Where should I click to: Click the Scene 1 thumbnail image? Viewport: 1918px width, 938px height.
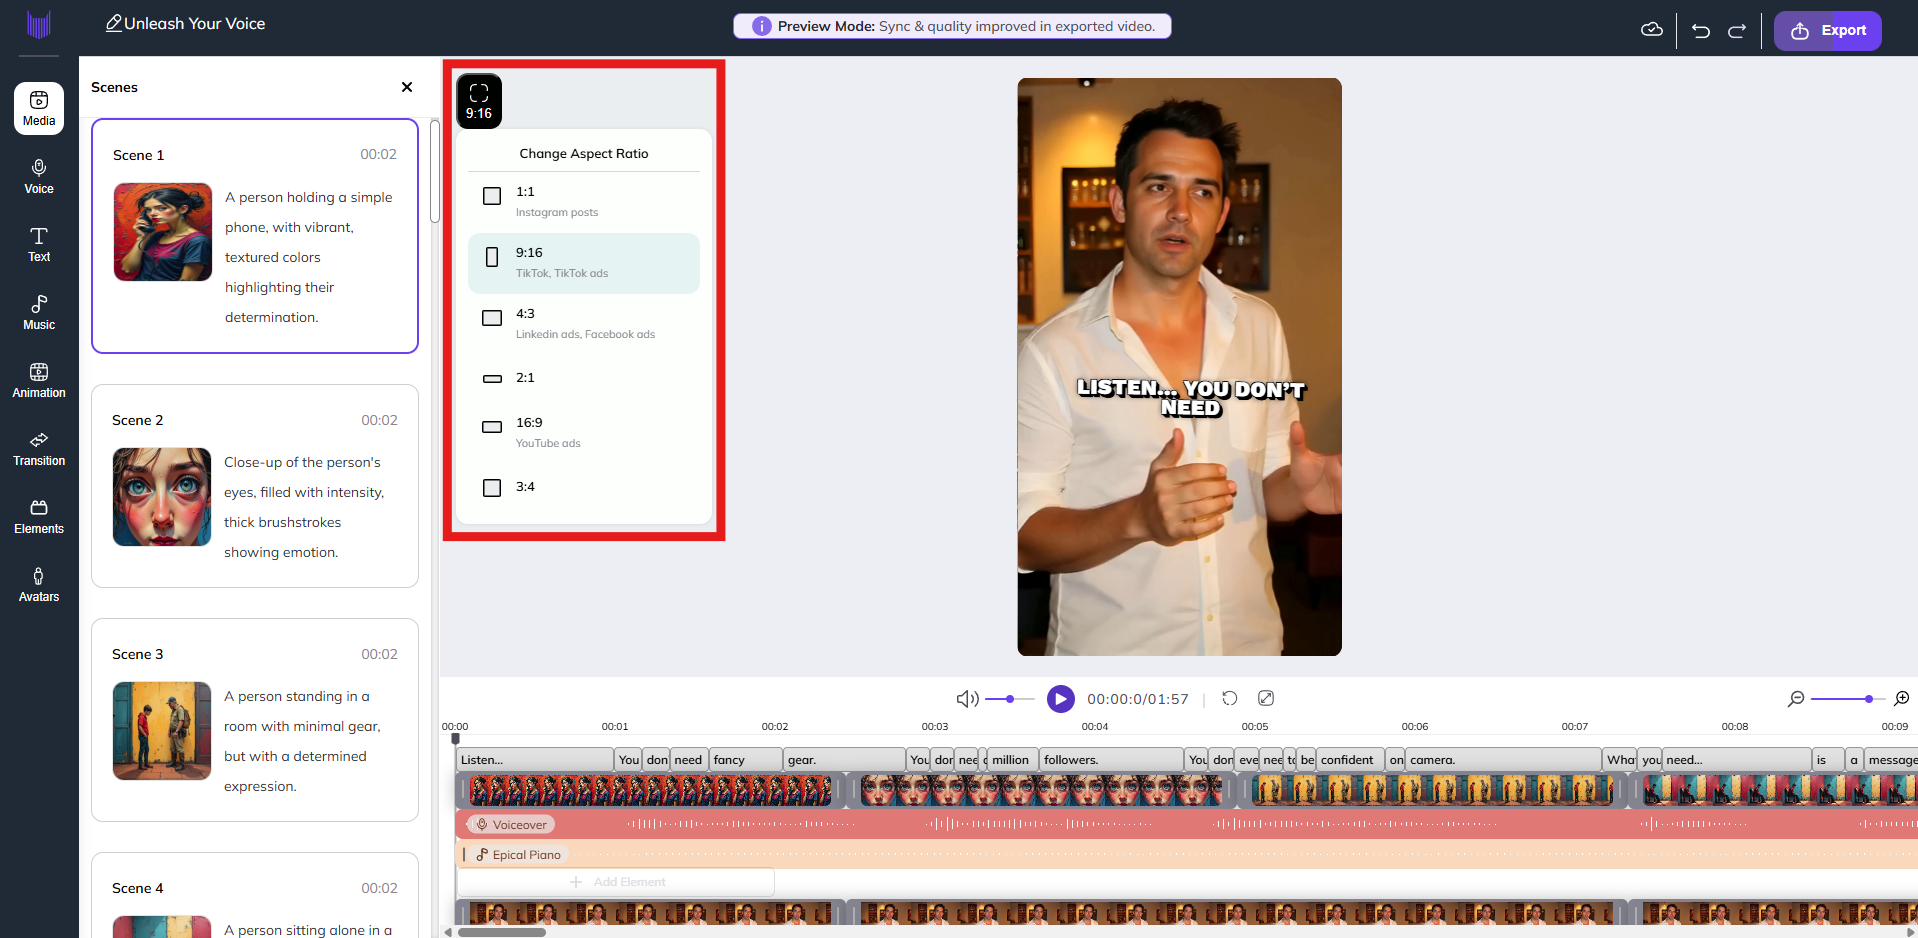point(163,232)
